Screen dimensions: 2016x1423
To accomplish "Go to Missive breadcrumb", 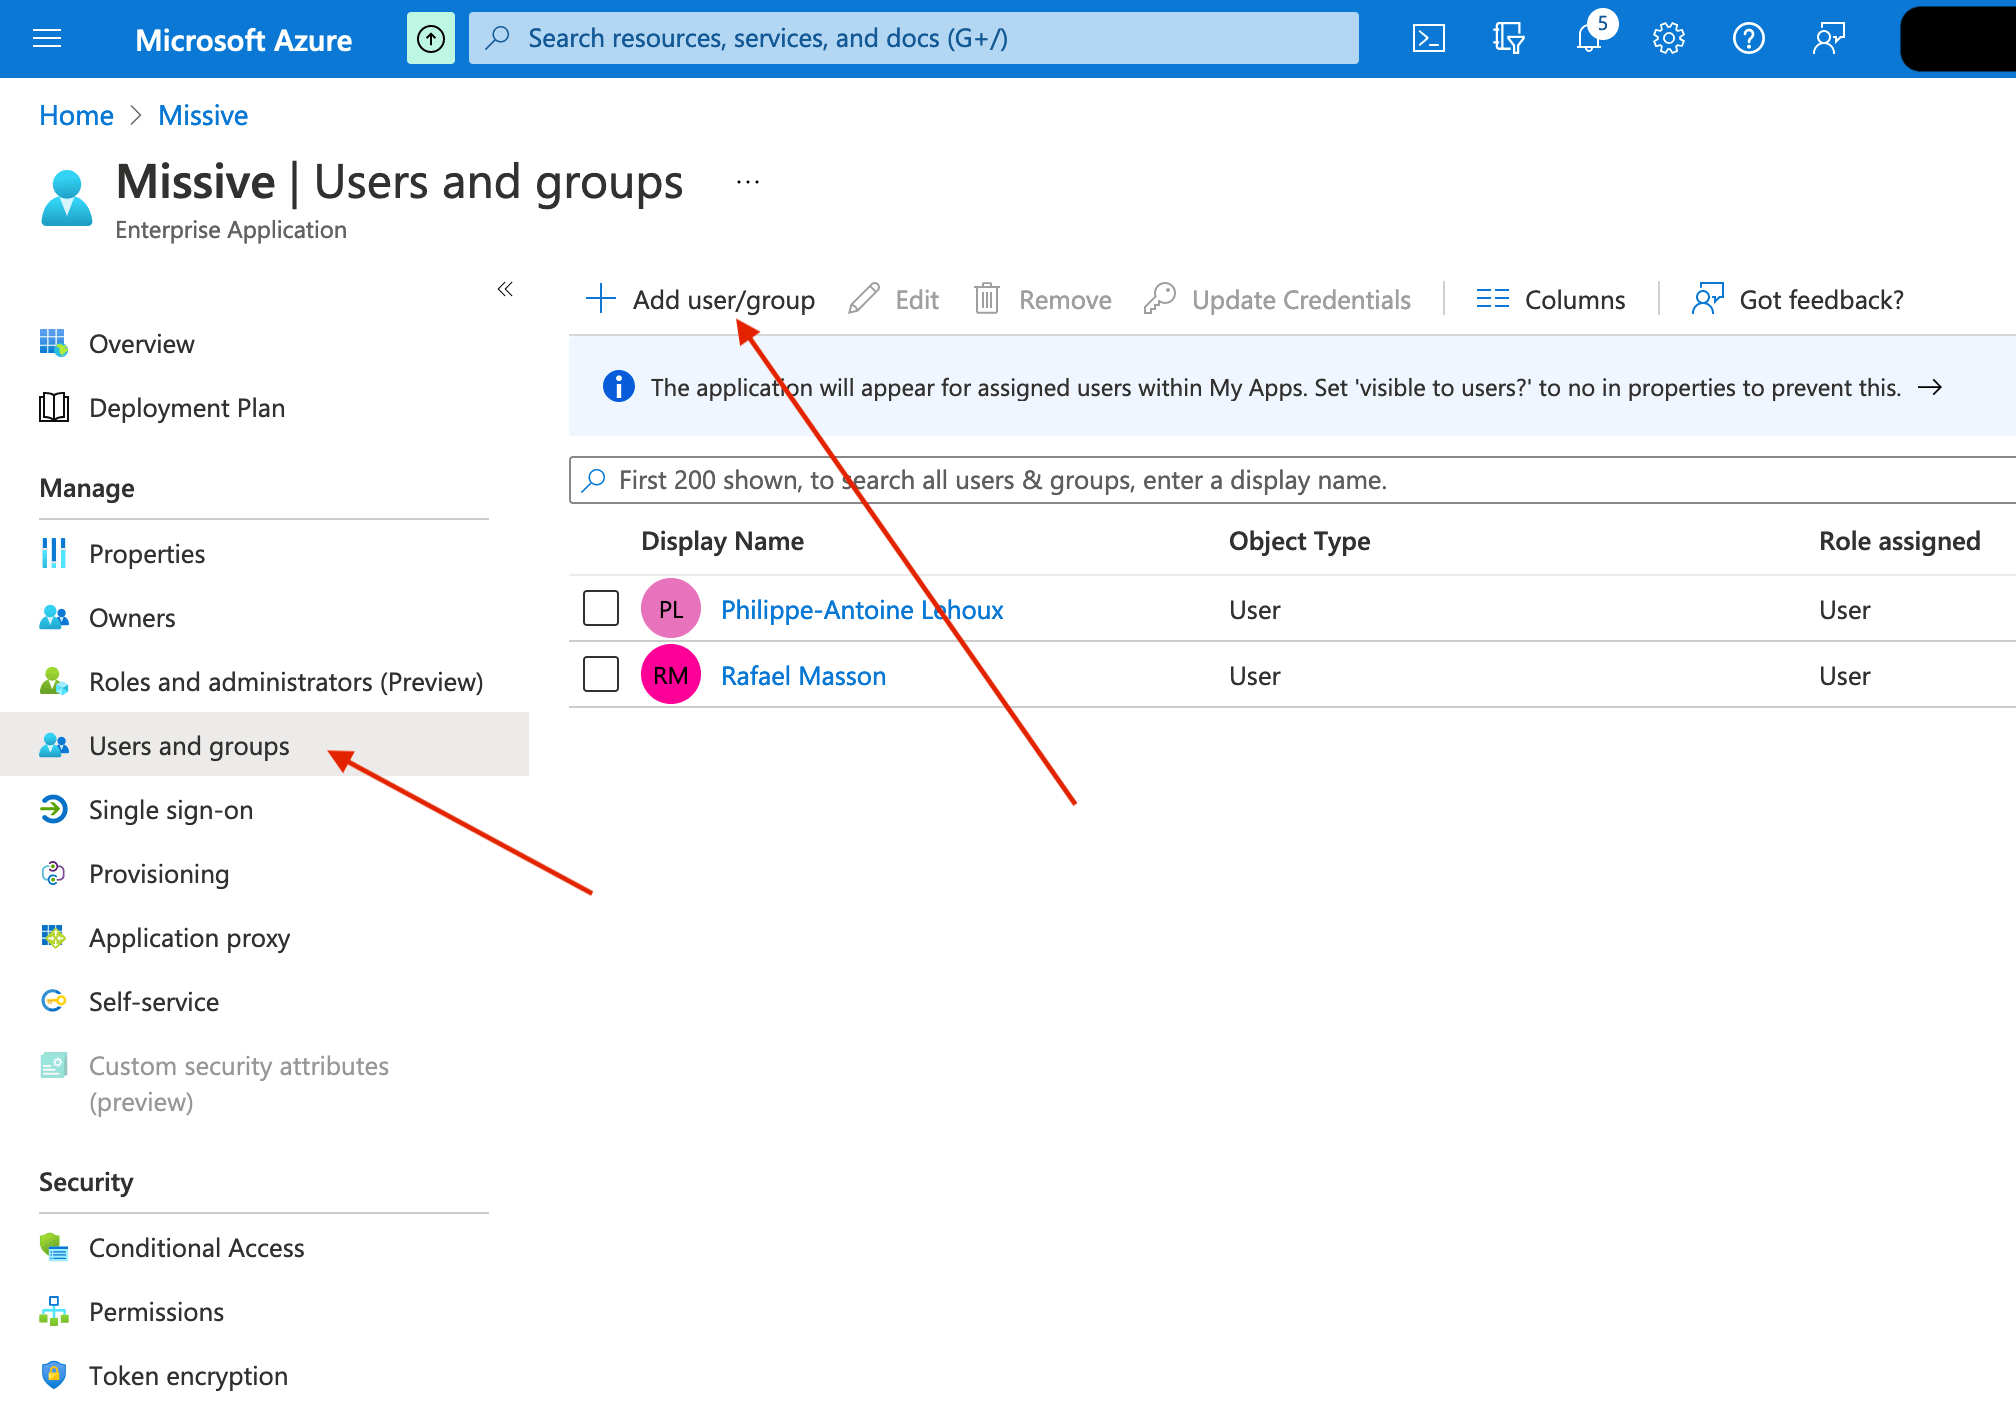I will pos(203,115).
